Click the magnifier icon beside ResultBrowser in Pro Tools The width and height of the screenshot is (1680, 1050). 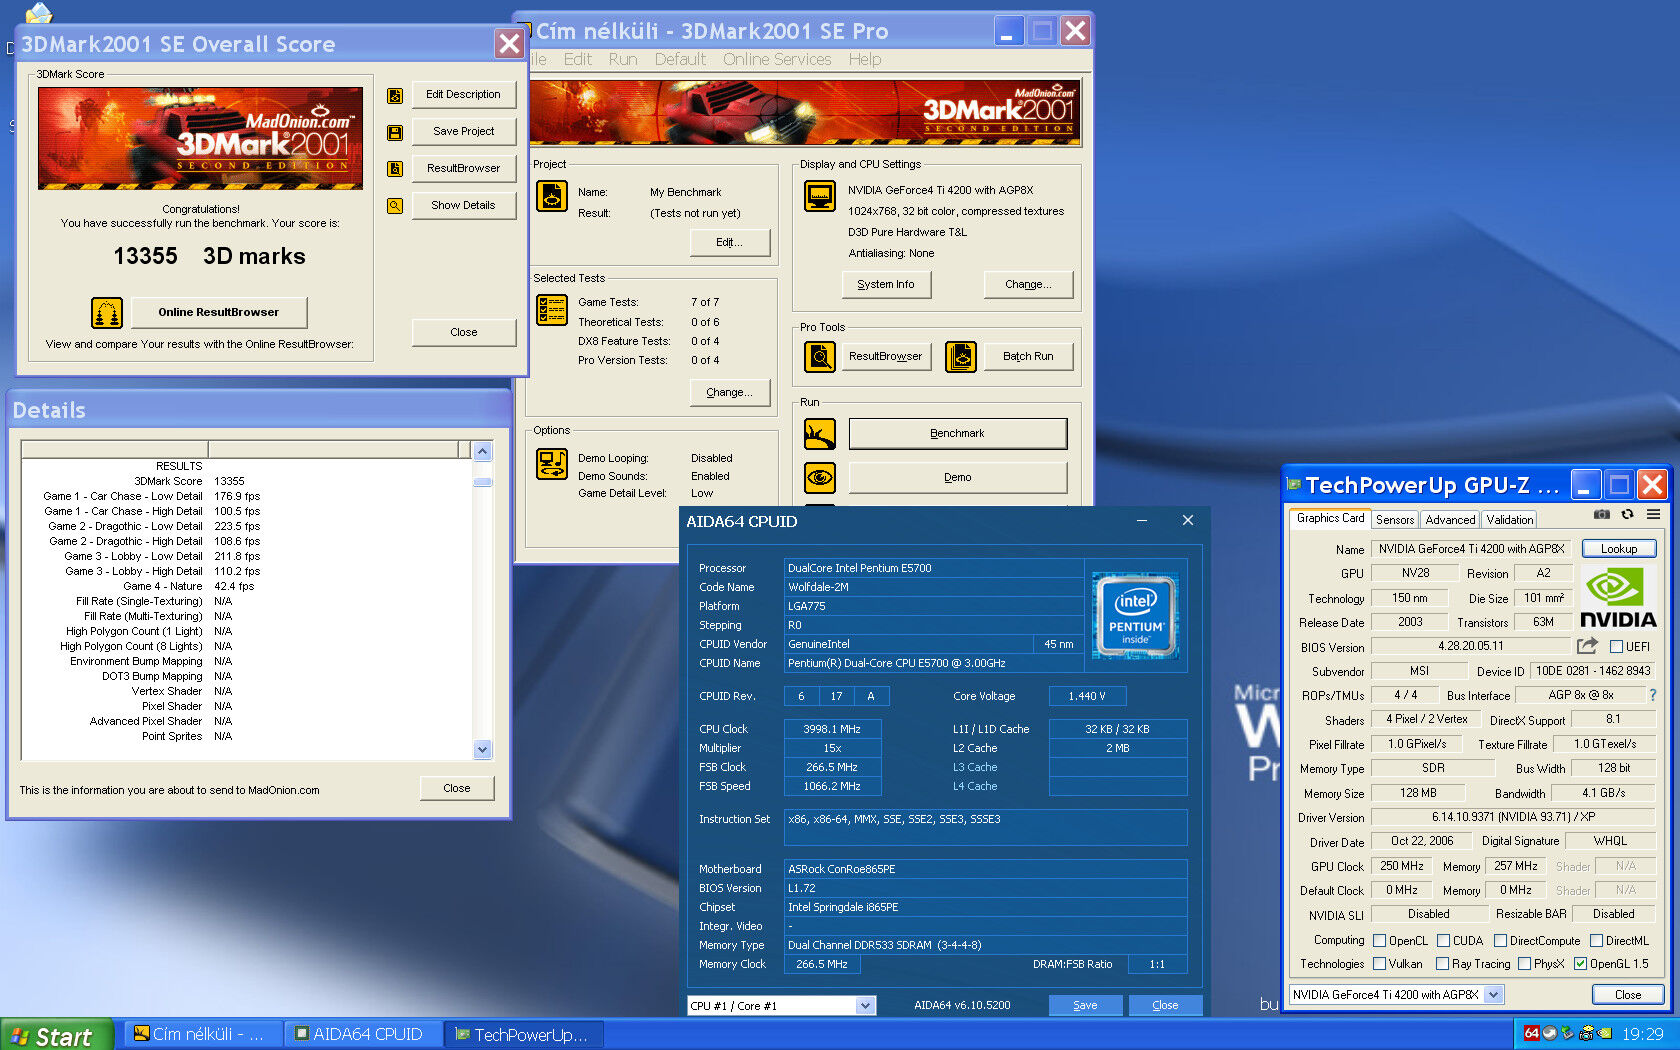[820, 356]
